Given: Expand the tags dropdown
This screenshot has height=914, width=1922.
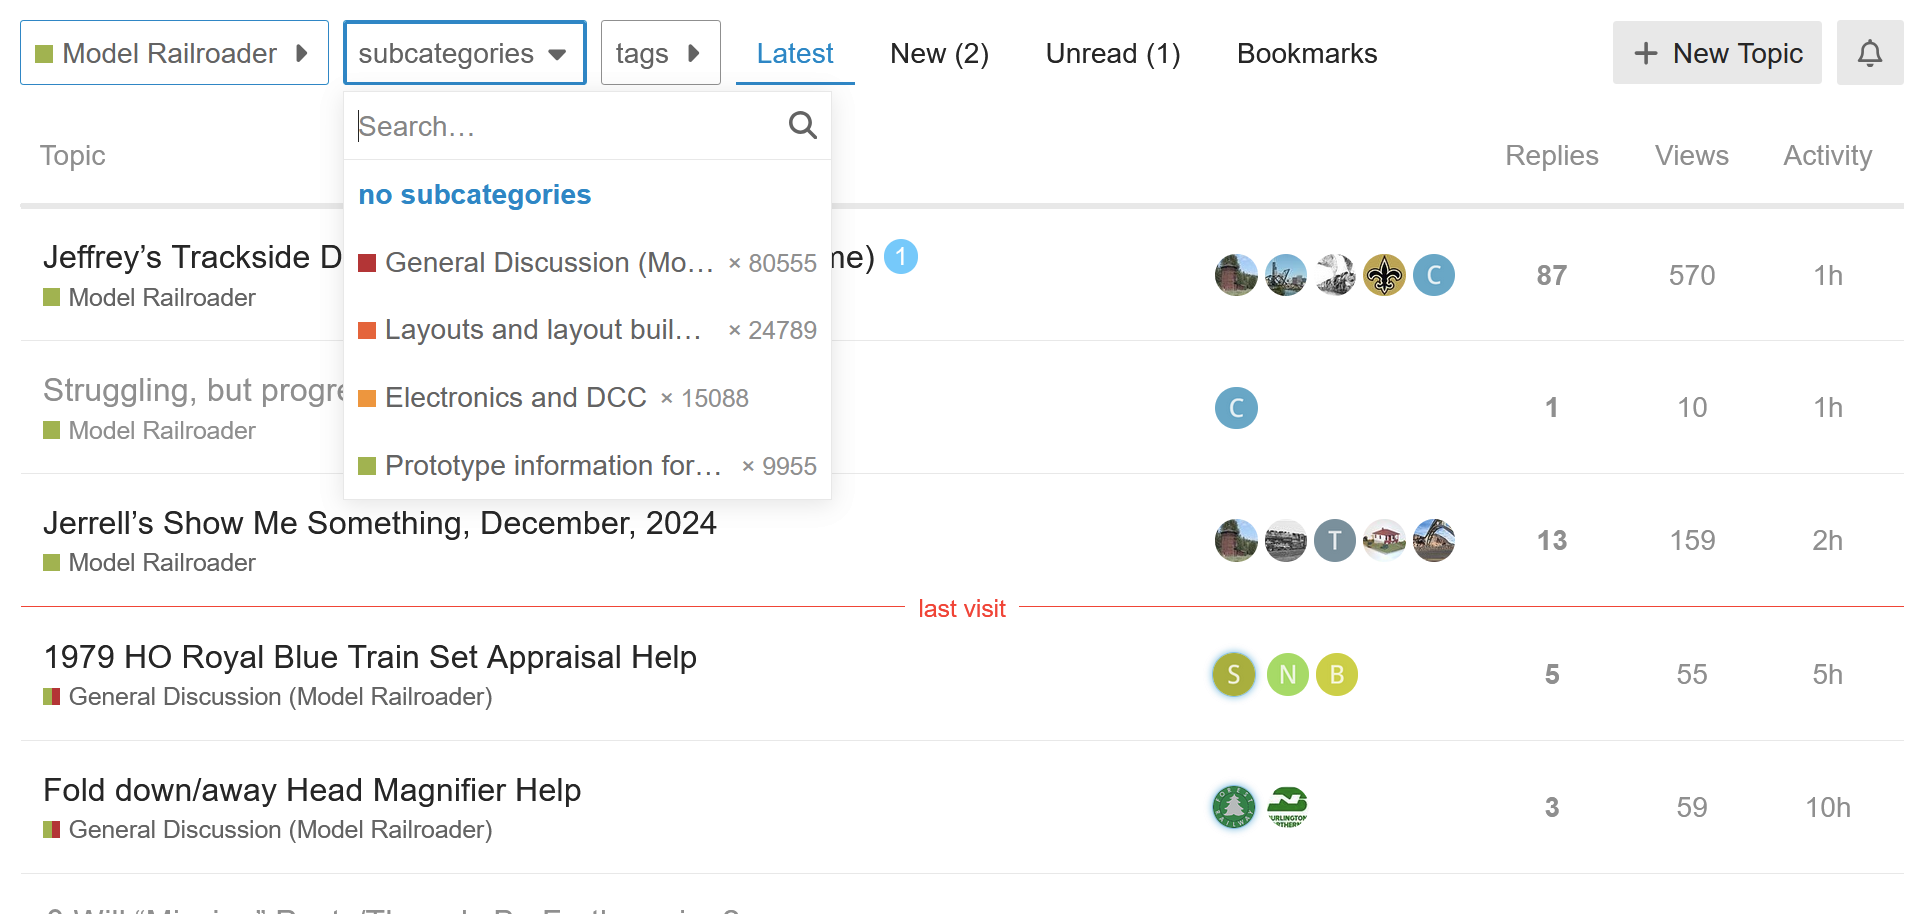Looking at the screenshot, I should 660,53.
